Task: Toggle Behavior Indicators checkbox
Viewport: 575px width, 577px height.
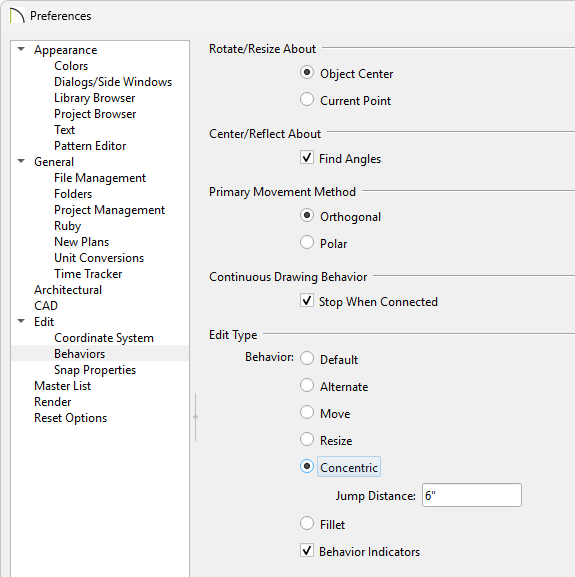Action: click(x=307, y=551)
